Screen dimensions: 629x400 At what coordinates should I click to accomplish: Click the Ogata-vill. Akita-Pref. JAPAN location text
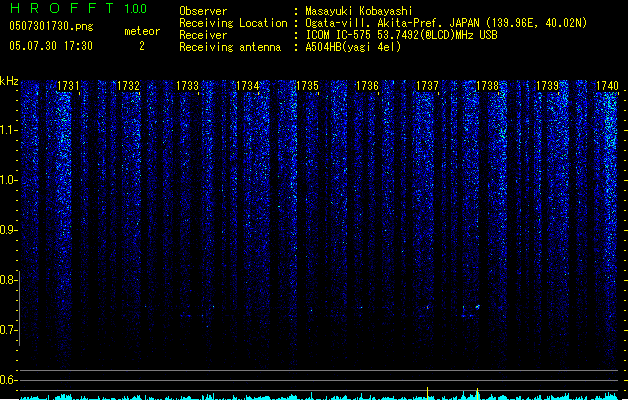pyautogui.click(x=446, y=23)
